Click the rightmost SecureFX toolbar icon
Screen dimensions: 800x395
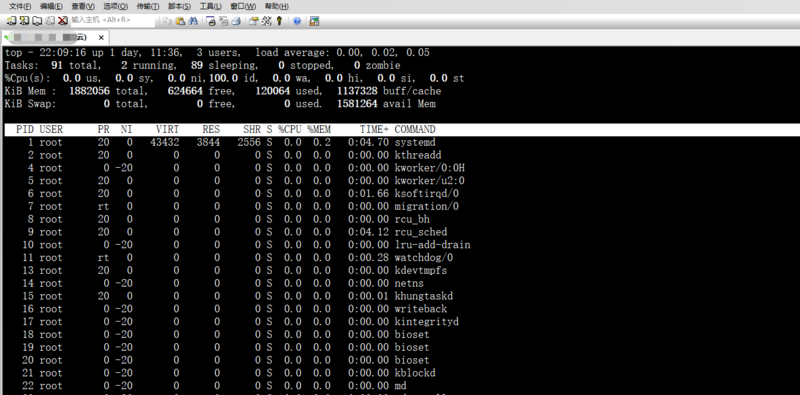pos(314,21)
